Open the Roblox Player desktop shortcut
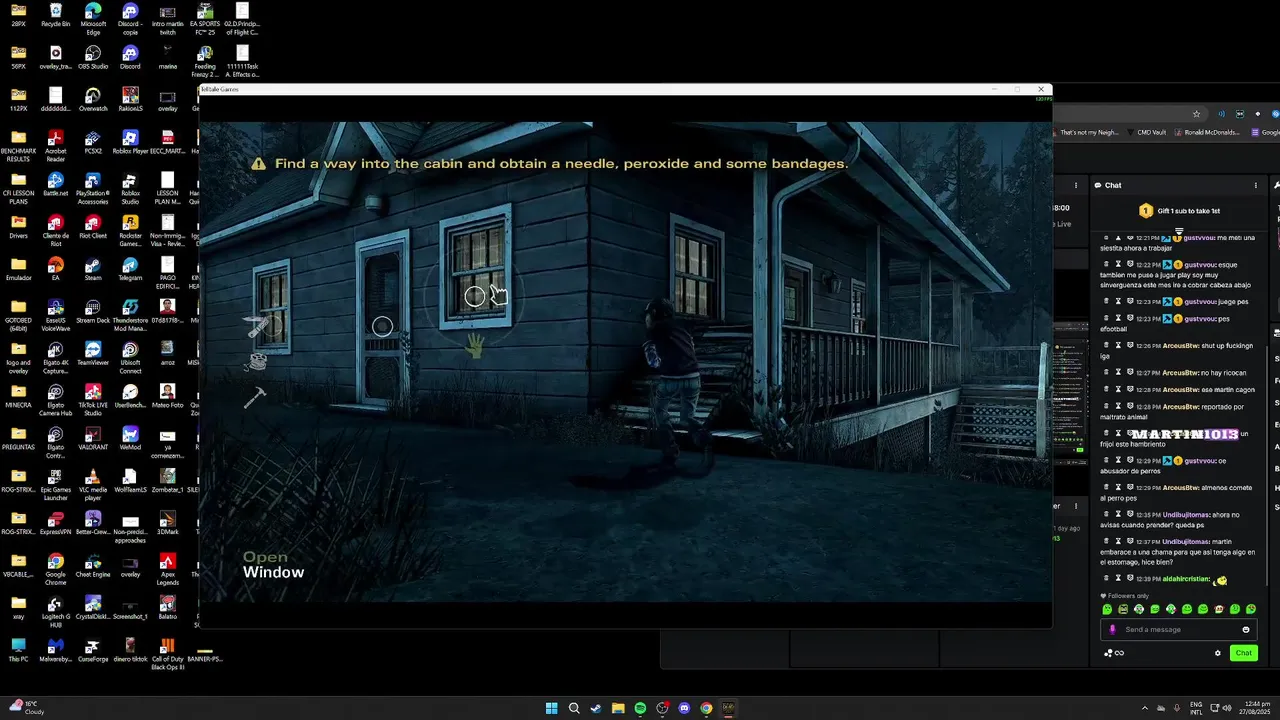This screenshot has width=1280, height=720. 130,141
